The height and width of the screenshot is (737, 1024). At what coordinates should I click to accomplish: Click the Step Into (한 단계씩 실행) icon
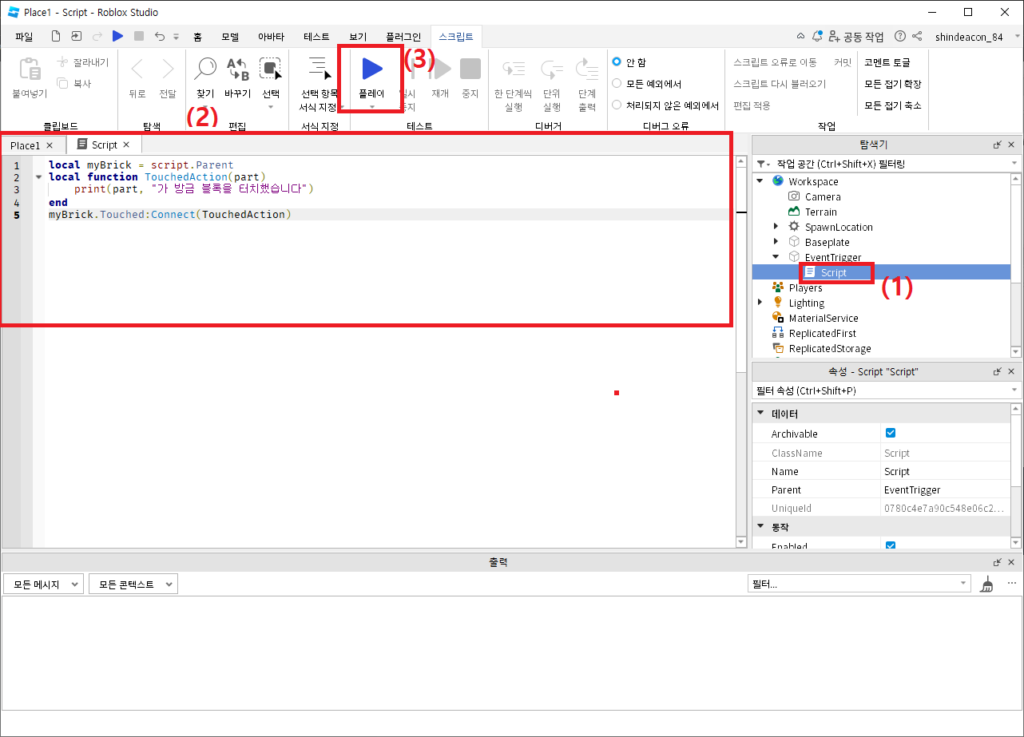click(514, 69)
